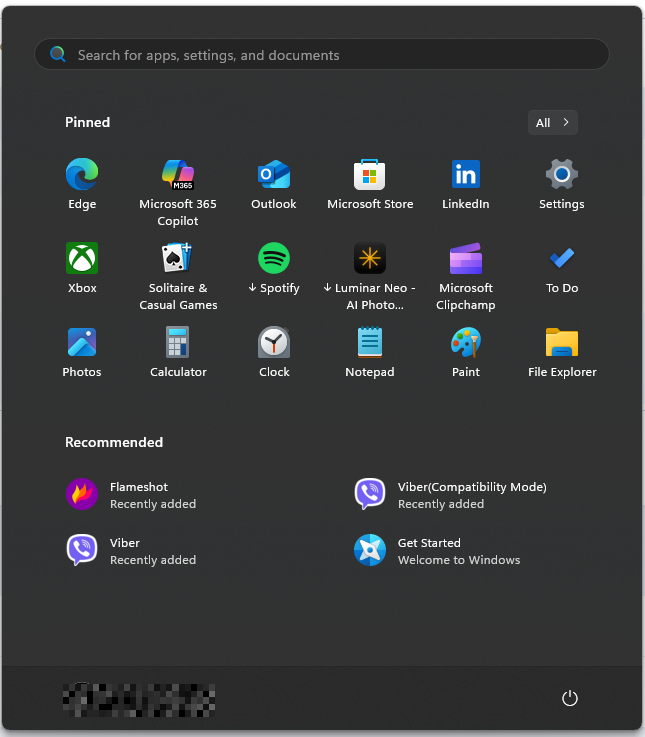The image size is (645, 737).
Task: Open File Explorer
Action: point(562,353)
